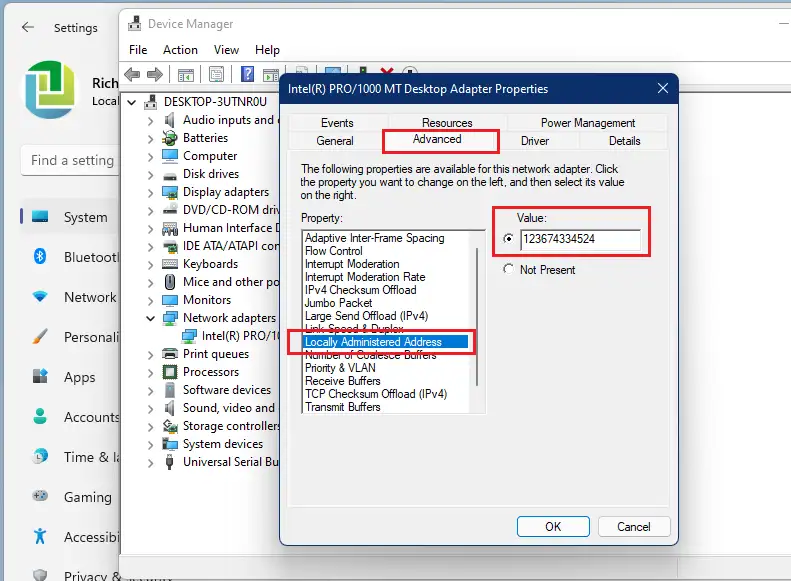Select the Not Present radio button
Screen dimensions: 791x581
[x=508, y=269]
